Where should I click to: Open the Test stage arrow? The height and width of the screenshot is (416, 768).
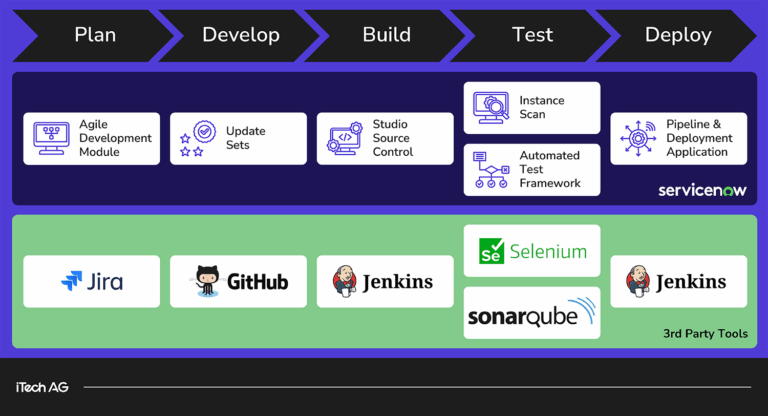(x=532, y=35)
